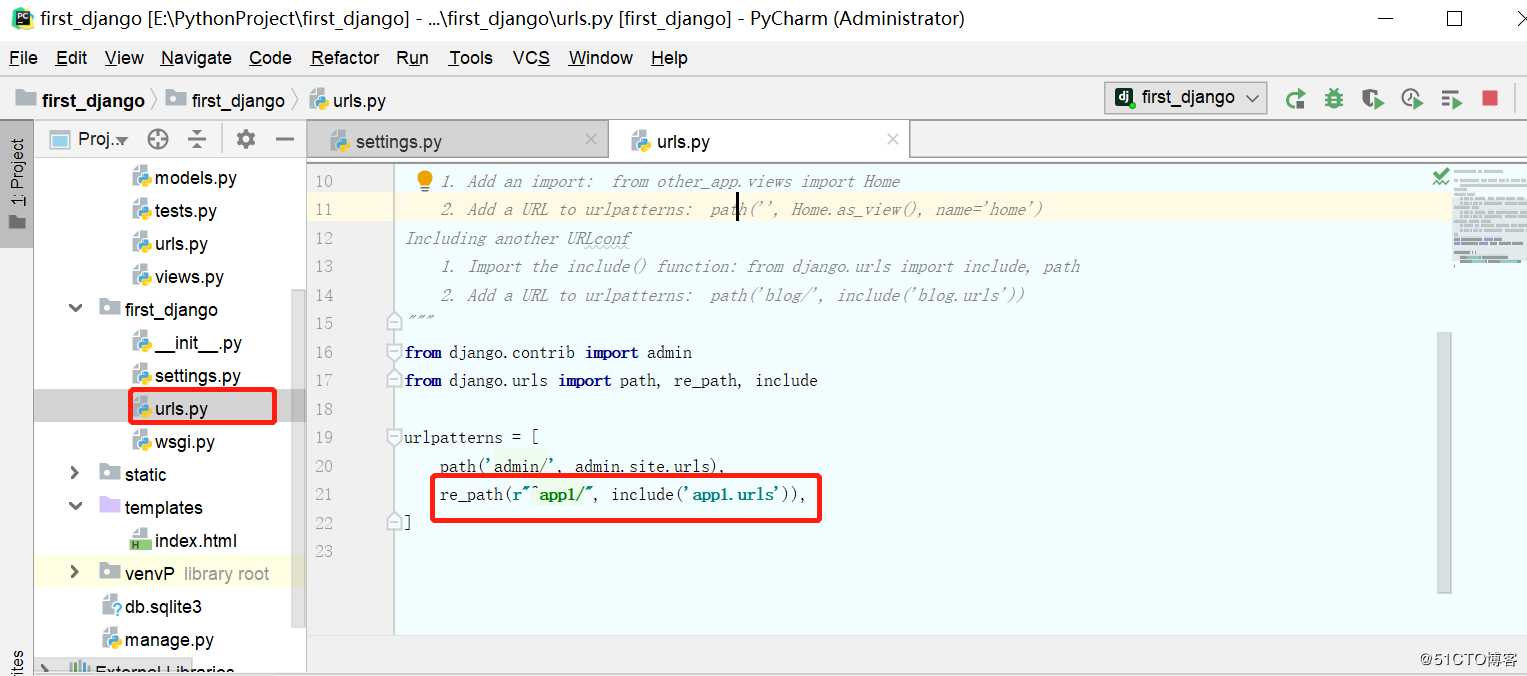
Task: Stop the running process
Action: click(1490, 98)
